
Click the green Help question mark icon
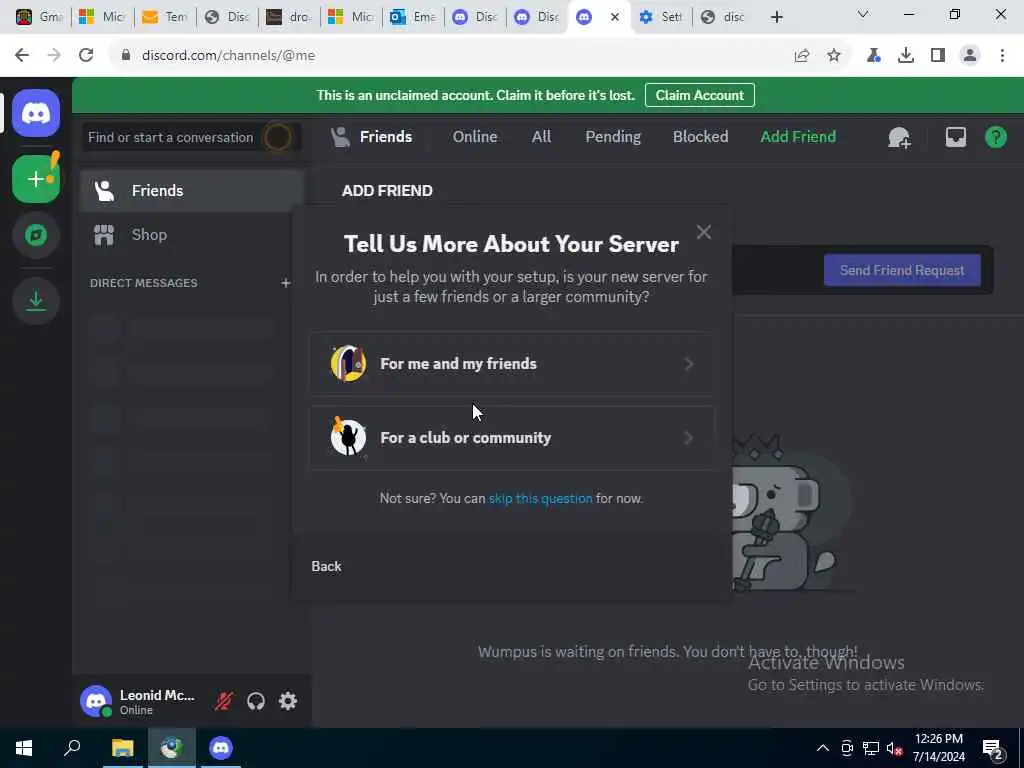click(995, 137)
